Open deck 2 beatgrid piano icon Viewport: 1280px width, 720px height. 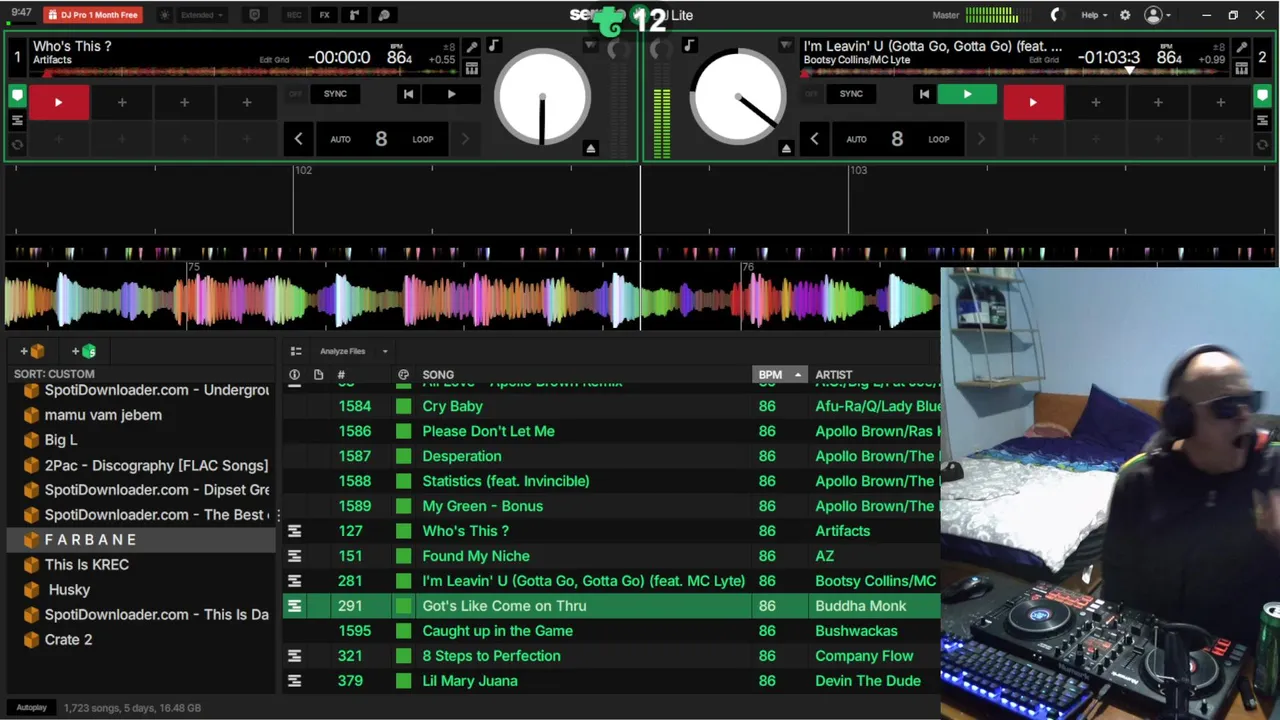pyautogui.click(x=1241, y=68)
